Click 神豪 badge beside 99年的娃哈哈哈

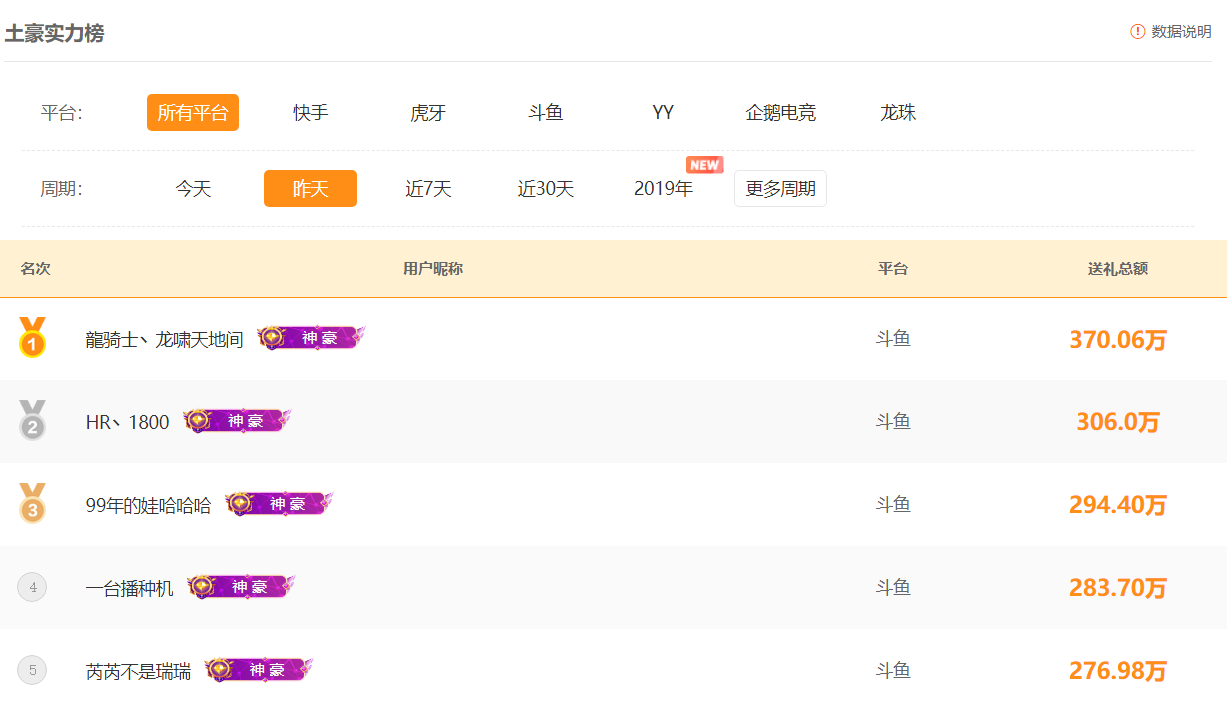279,504
